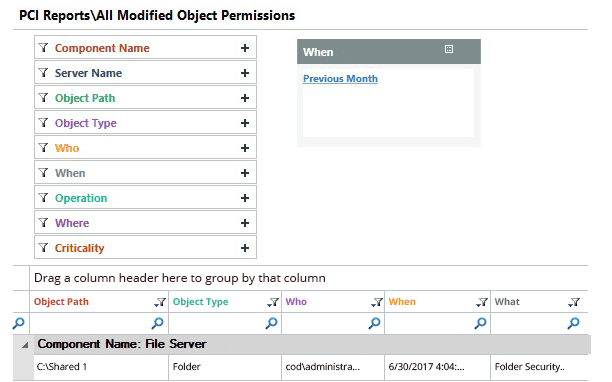Sort by the When column header
The width and height of the screenshot is (612, 382).
pyautogui.click(x=402, y=302)
